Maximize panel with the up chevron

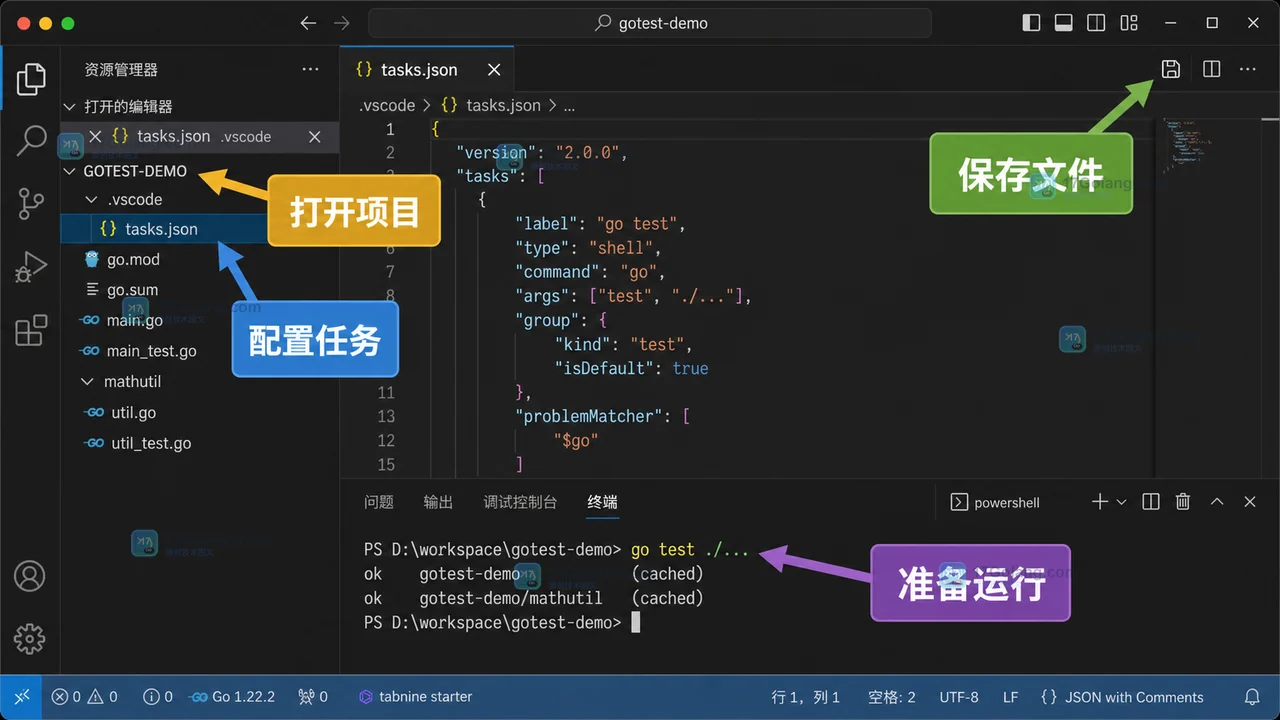(x=1217, y=502)
